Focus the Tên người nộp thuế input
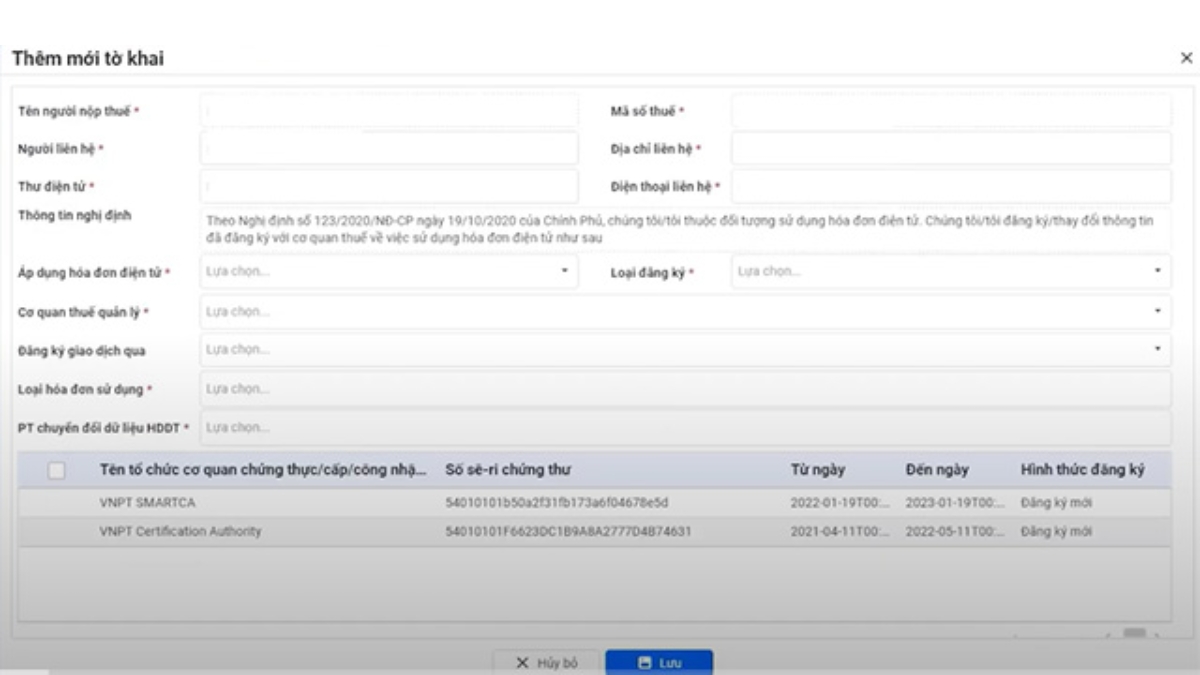 [388, 111]
